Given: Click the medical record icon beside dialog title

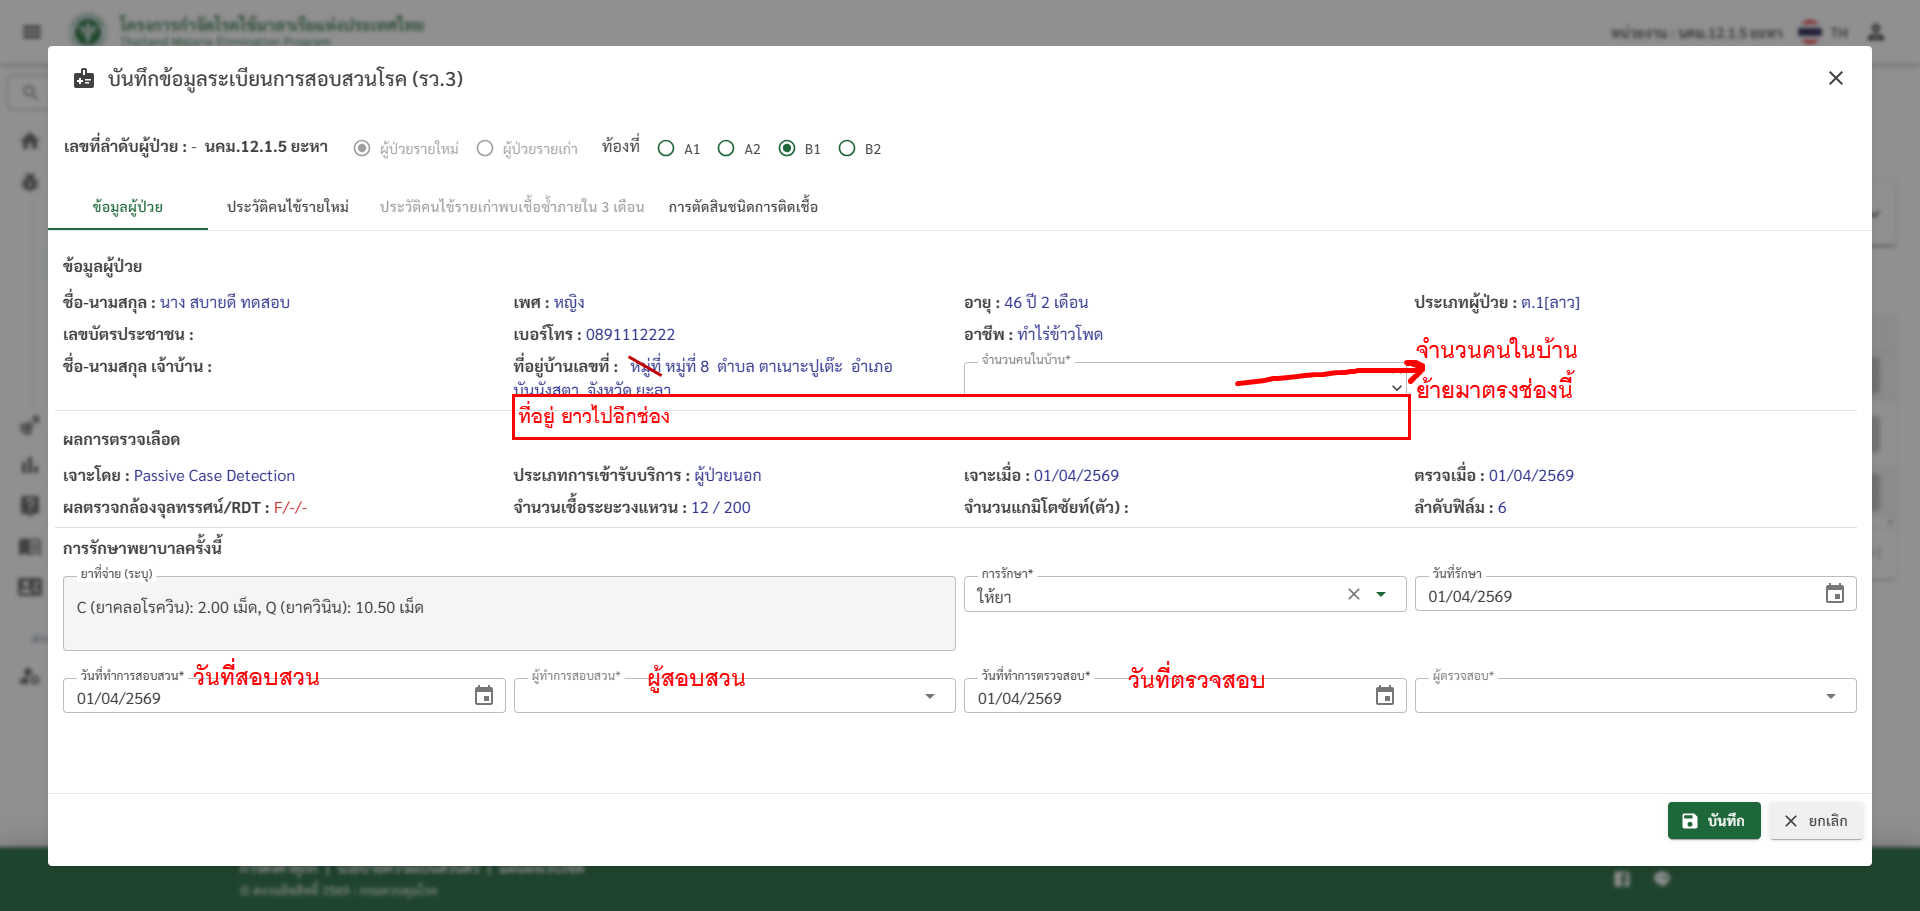Looking at the screenshot, I should pyautogui.click(x=85, y=79).
